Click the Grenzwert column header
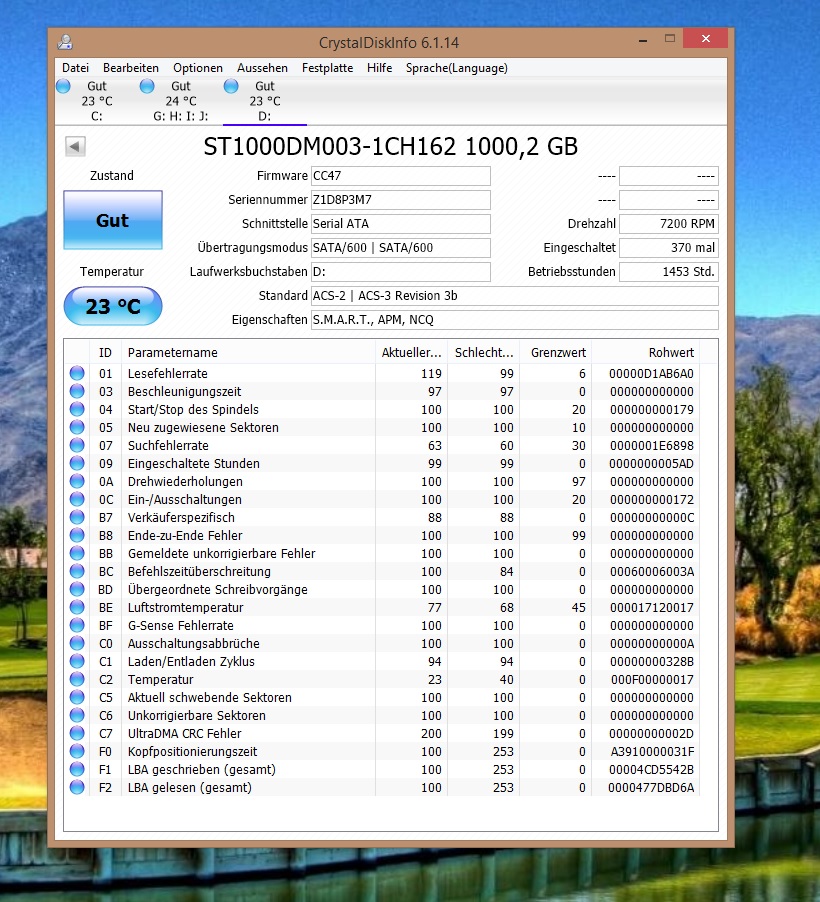 point(558,352)
